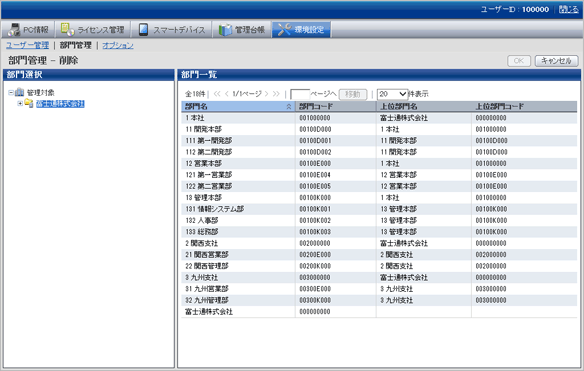Select the 3 九州支社 department row
This screenshot has width=584, height=371.
[x=379, y=278]
